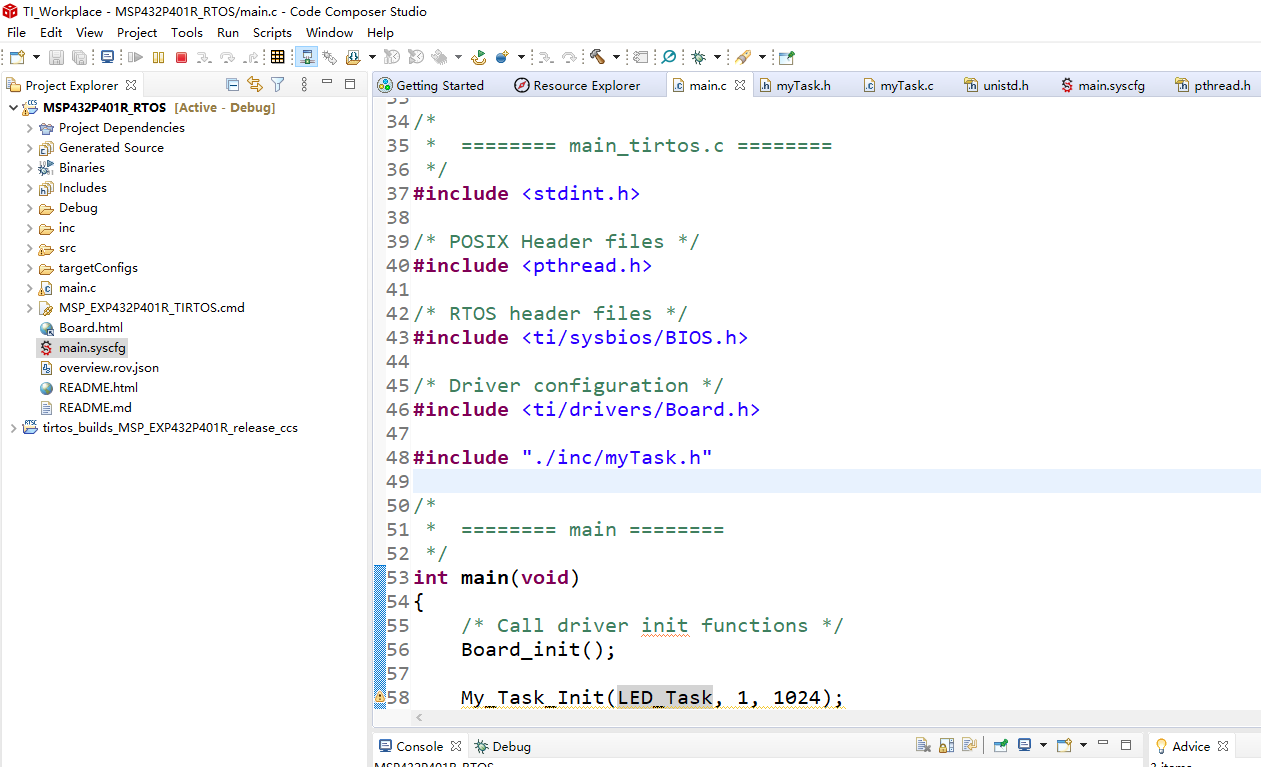Image resolution: width=1261 pixels, height=767 pixels.
Task: Click the Resume debug icon
Action: coord(135,57)
